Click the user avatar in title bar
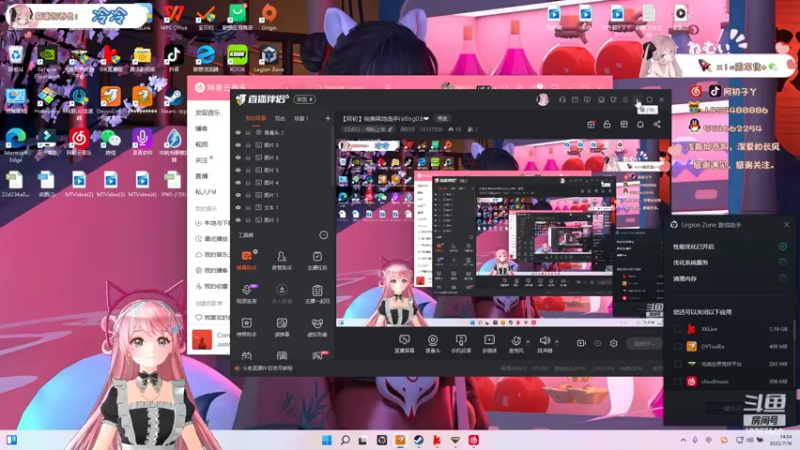800x450 pixels. pyautogui.click(x=543, y=99)
